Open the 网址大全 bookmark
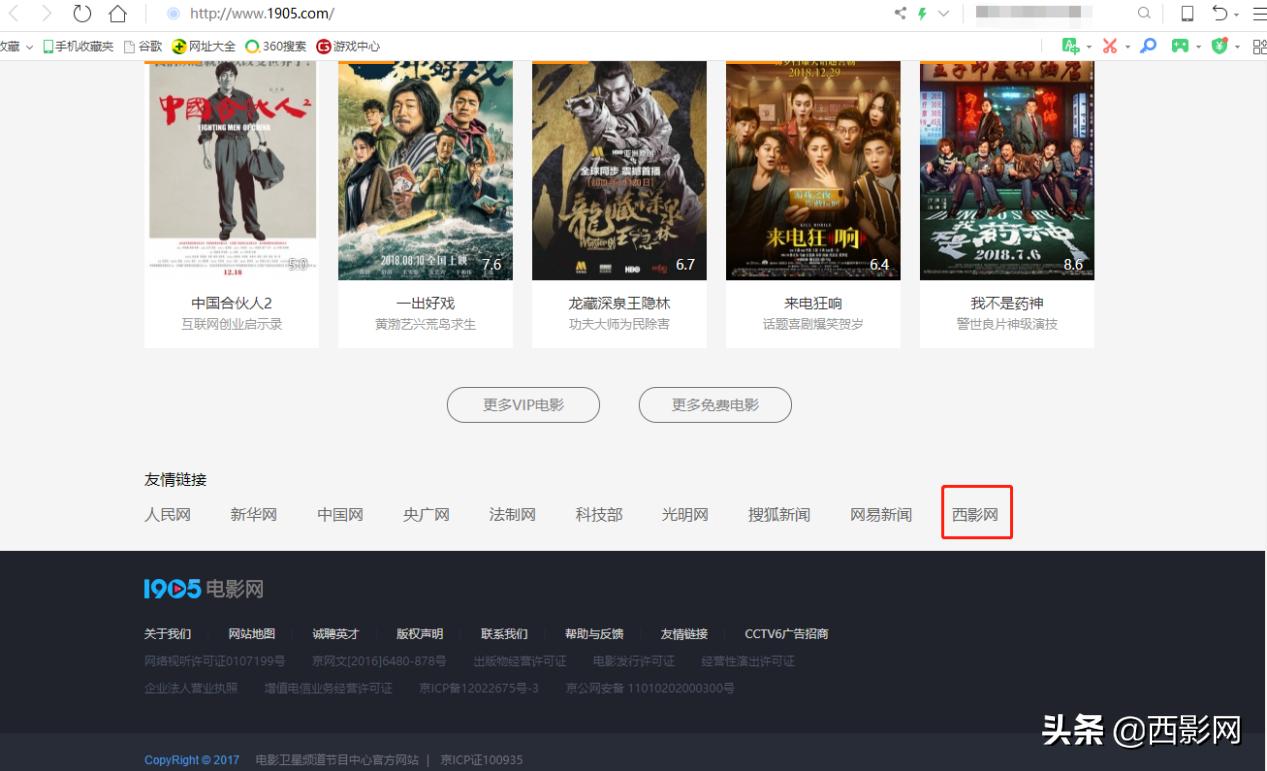 204,46
